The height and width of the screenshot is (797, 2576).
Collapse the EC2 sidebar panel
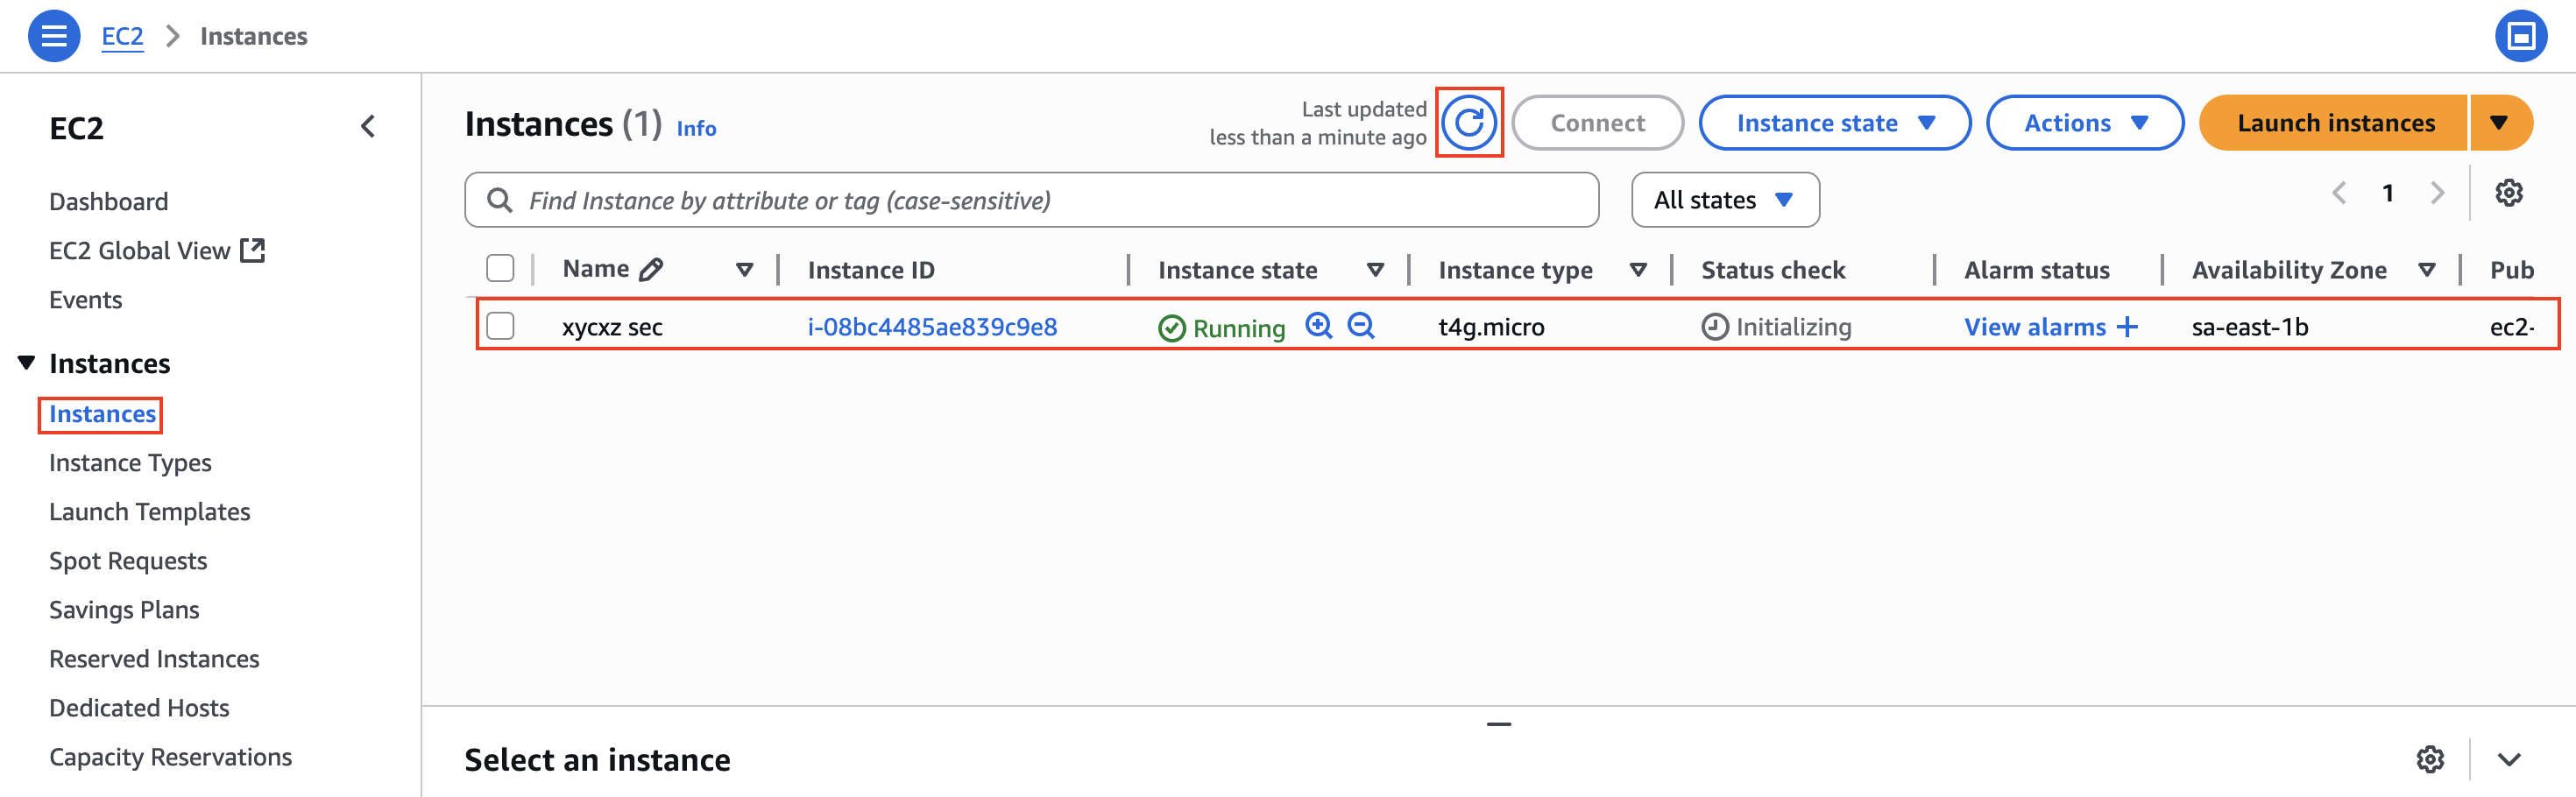pyautogui.click(x=368, y=126)
